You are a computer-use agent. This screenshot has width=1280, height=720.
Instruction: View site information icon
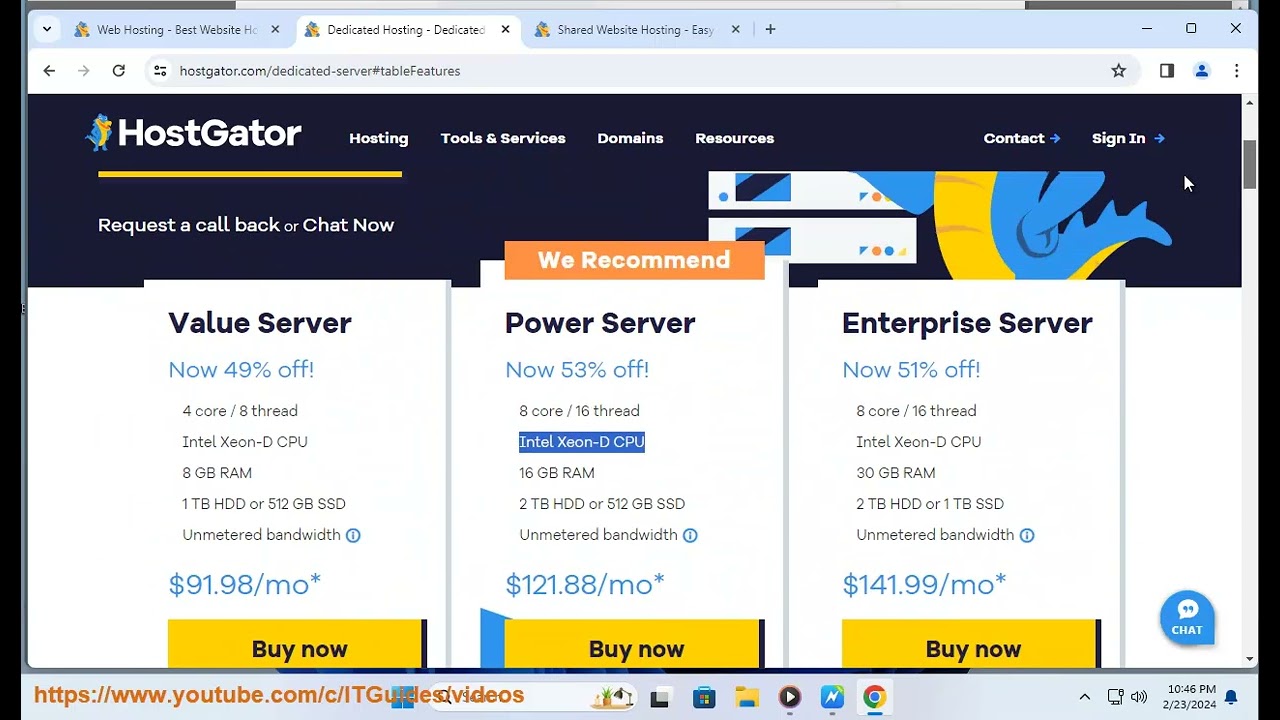point(160,71)
